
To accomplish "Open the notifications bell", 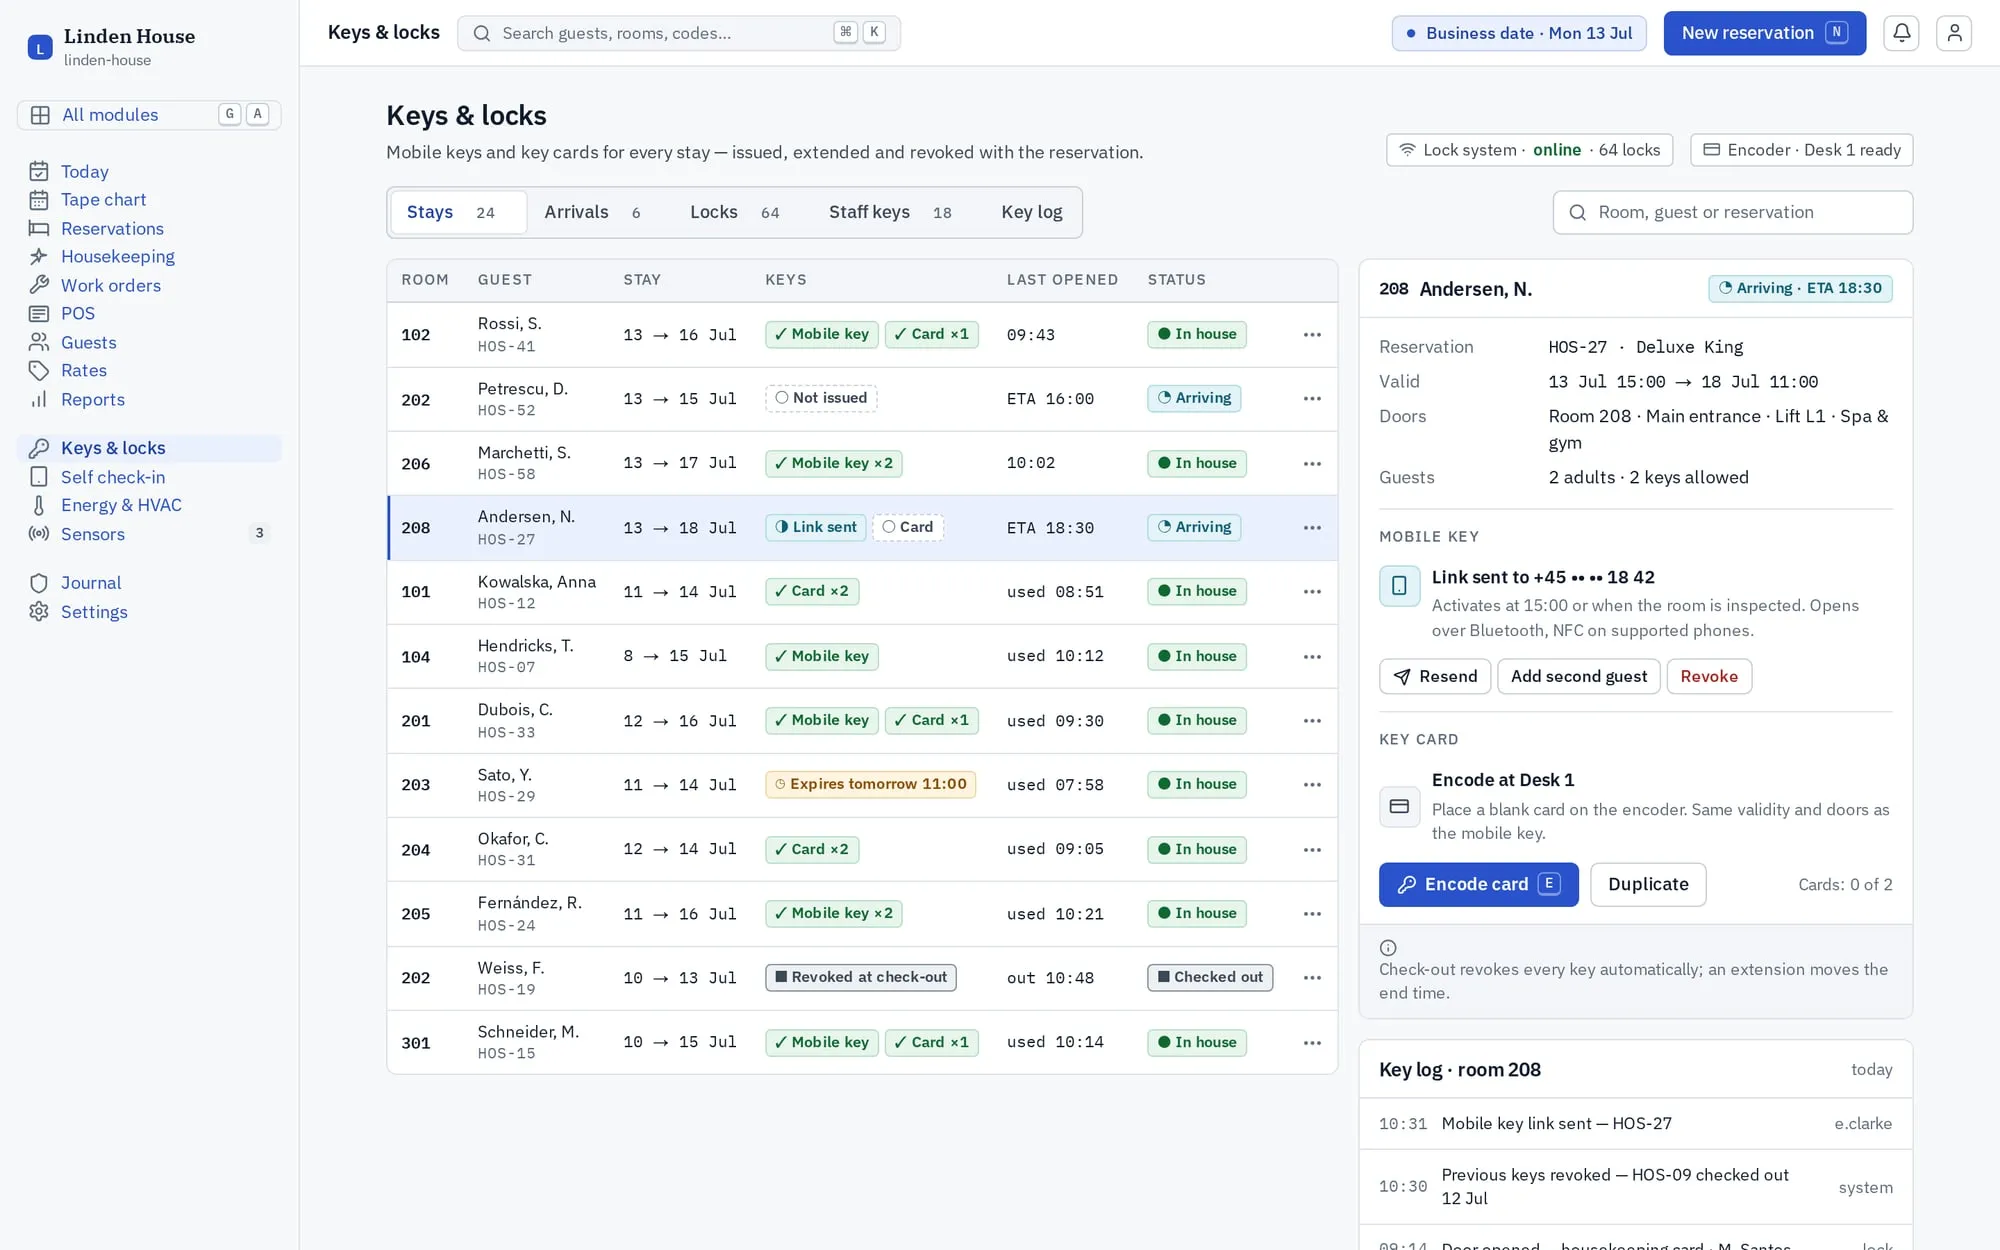I will click(x=1901, y=33).
